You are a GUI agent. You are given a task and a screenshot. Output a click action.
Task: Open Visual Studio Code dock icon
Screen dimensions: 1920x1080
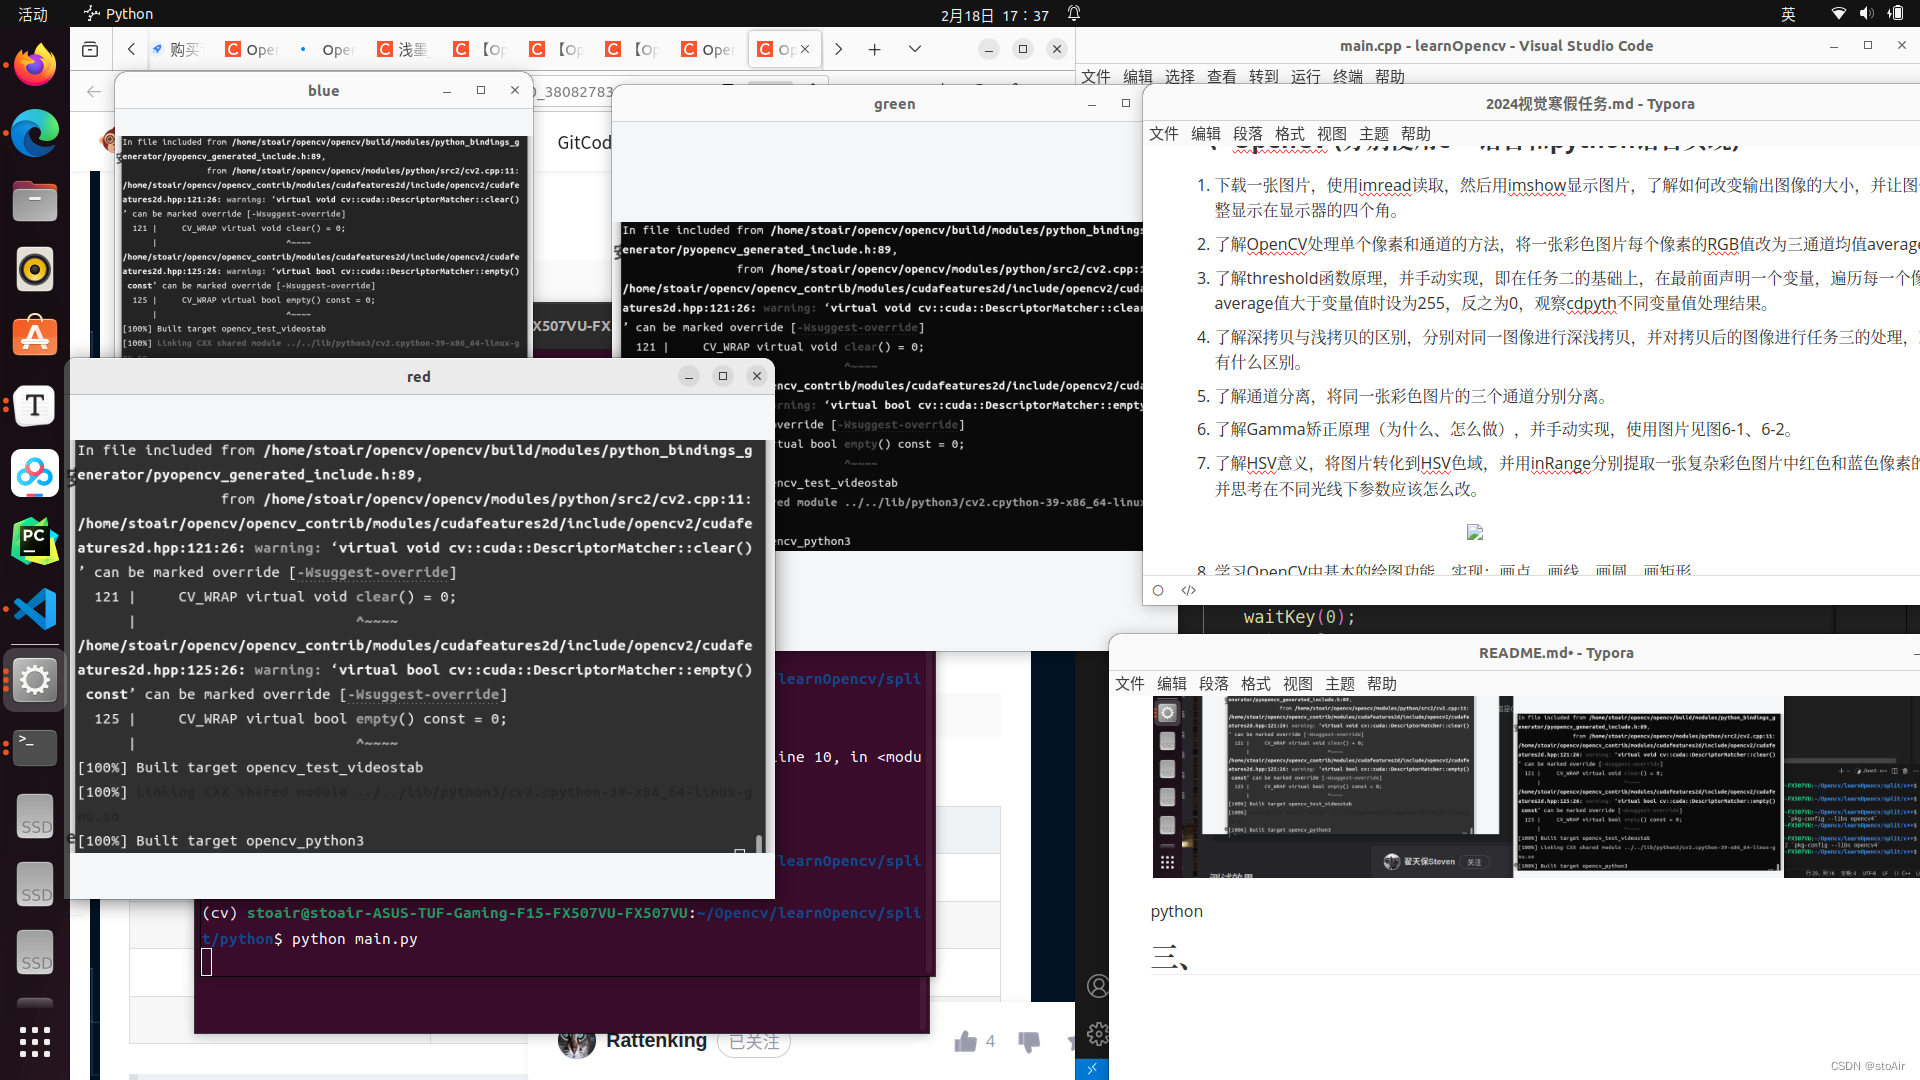click(35, 610)
